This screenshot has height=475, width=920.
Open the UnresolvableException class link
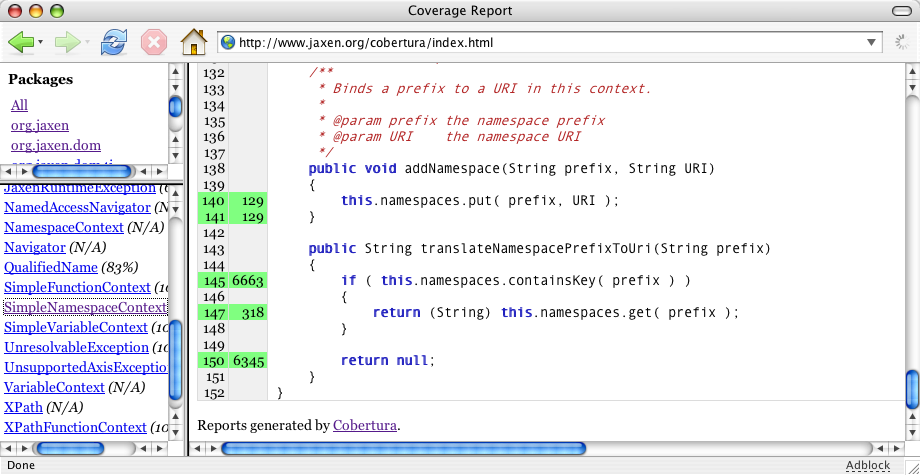click(x=76, y=347)
